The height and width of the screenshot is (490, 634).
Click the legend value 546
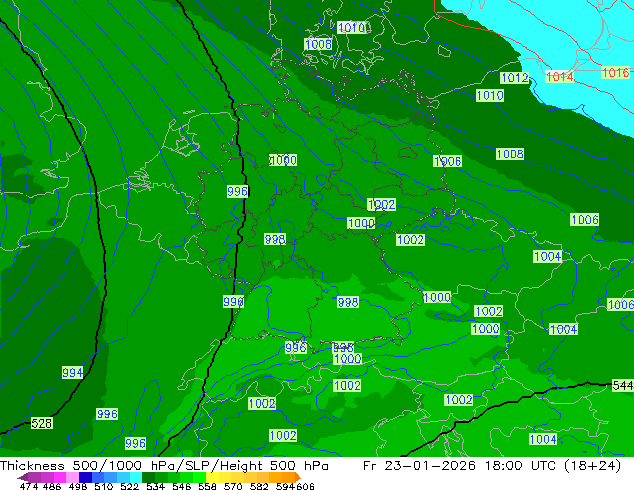[x=182, y=486]
